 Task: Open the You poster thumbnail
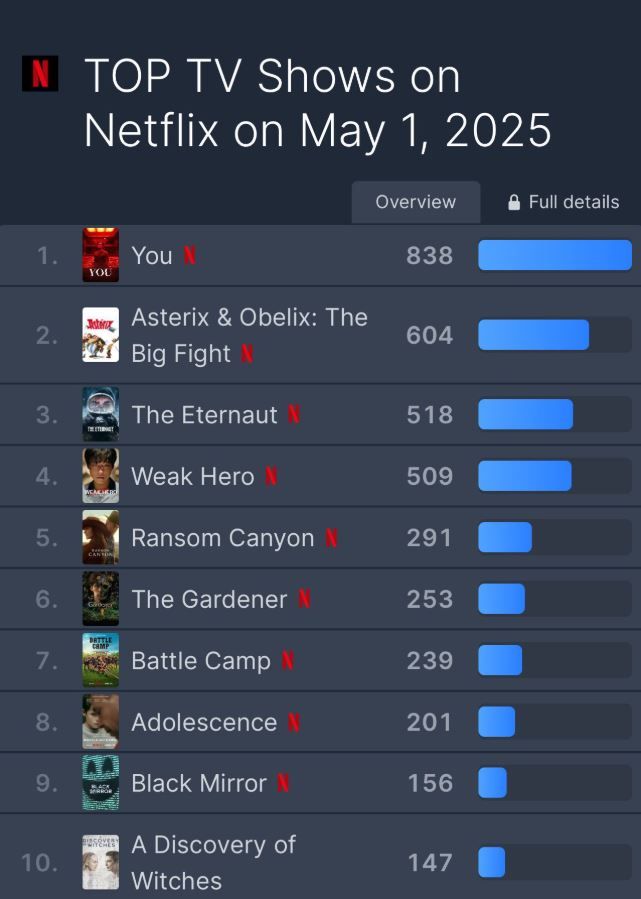click(x=100, y=255)
